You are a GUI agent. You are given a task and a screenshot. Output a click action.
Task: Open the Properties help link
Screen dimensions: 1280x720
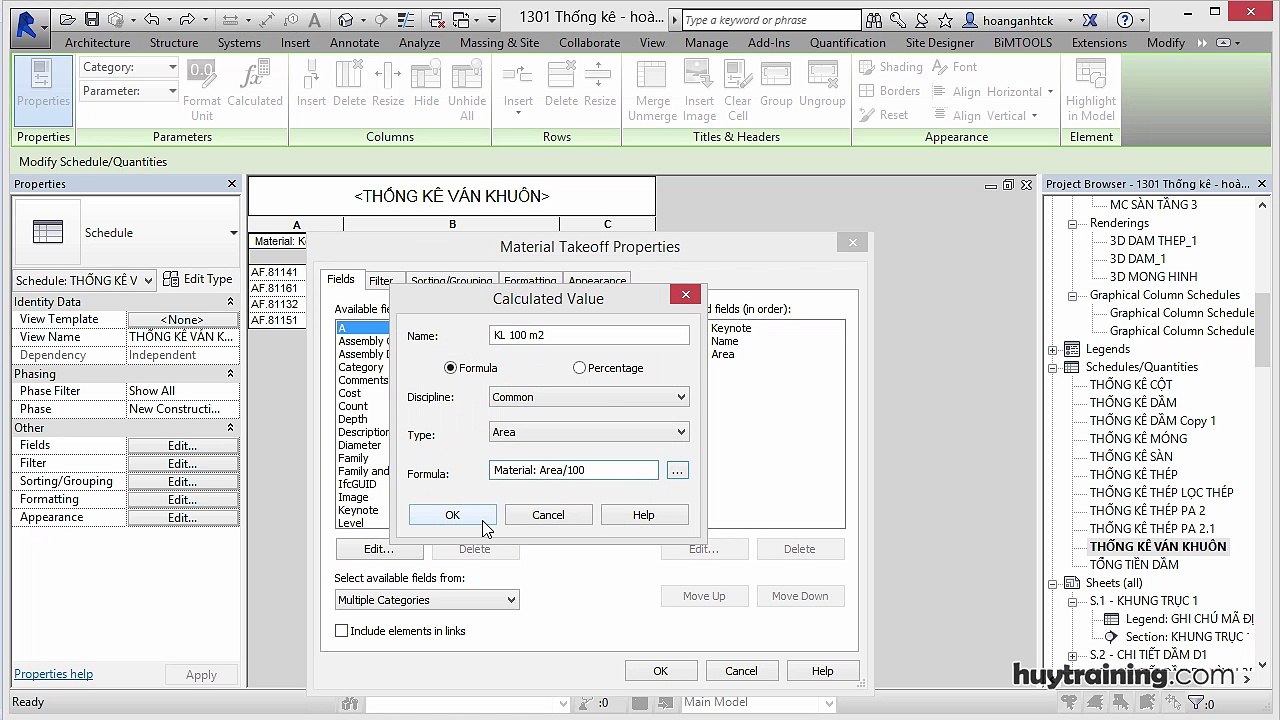pyautogui.click(x=53, y=674)
